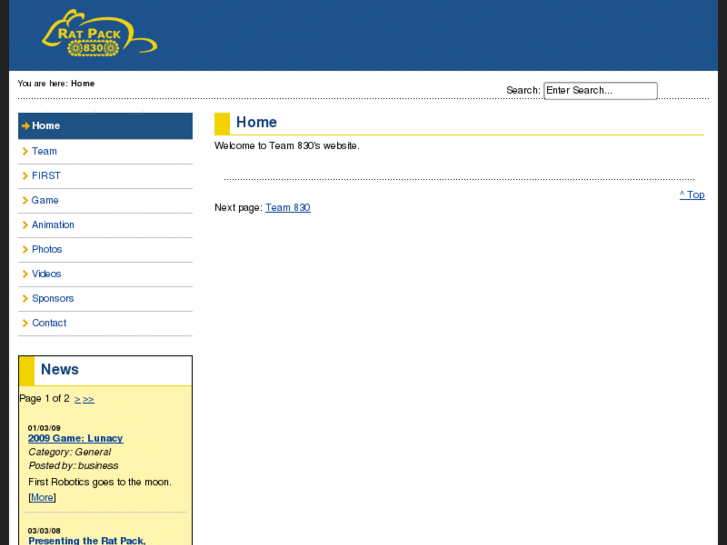Screen dimensions: 727x545
Task: Focus the Enter Search input field
Action: [600, 90]
